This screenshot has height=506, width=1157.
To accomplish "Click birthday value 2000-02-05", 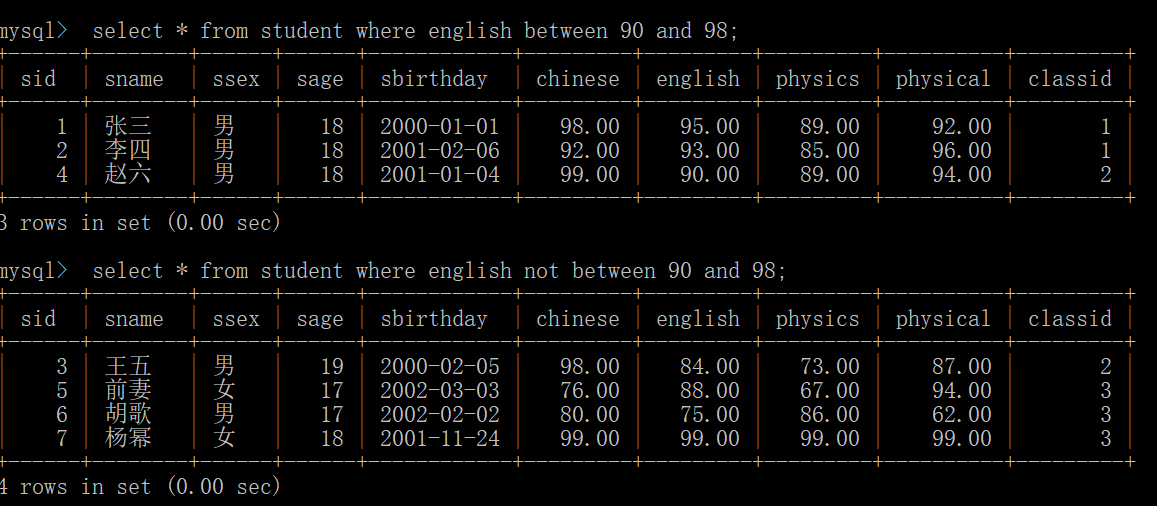I will [x=440, y=366].
